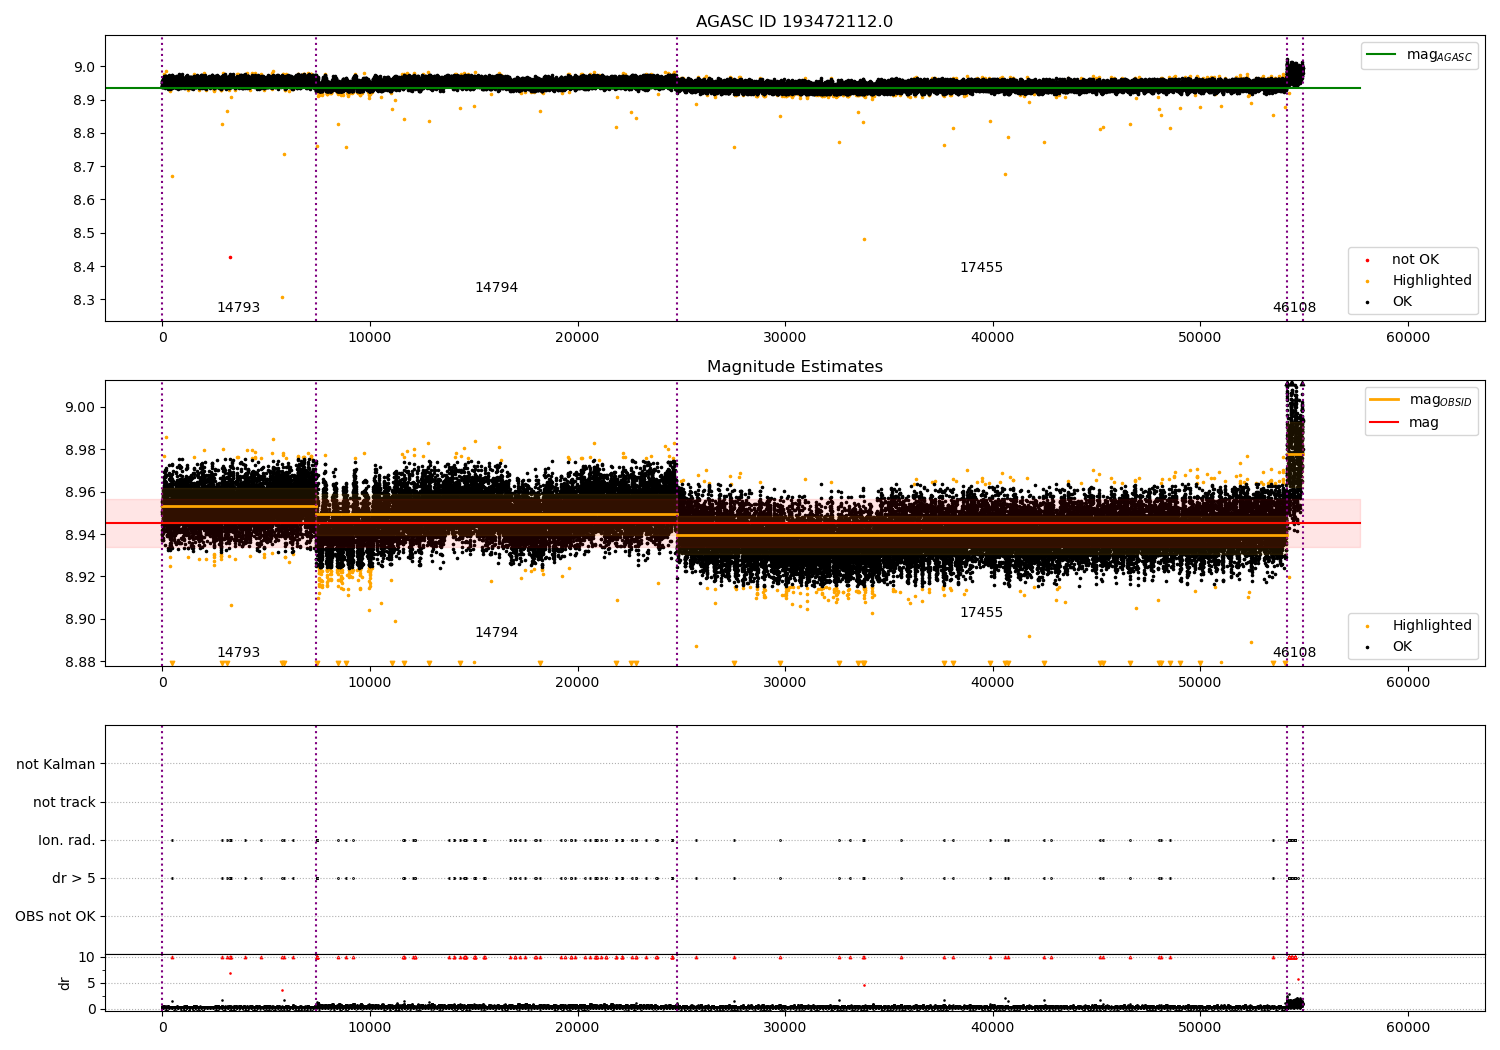1500x1050 pixels.
Task: Click the 10000 x-tick under the bottom plot
Action: coord(369,1027)
